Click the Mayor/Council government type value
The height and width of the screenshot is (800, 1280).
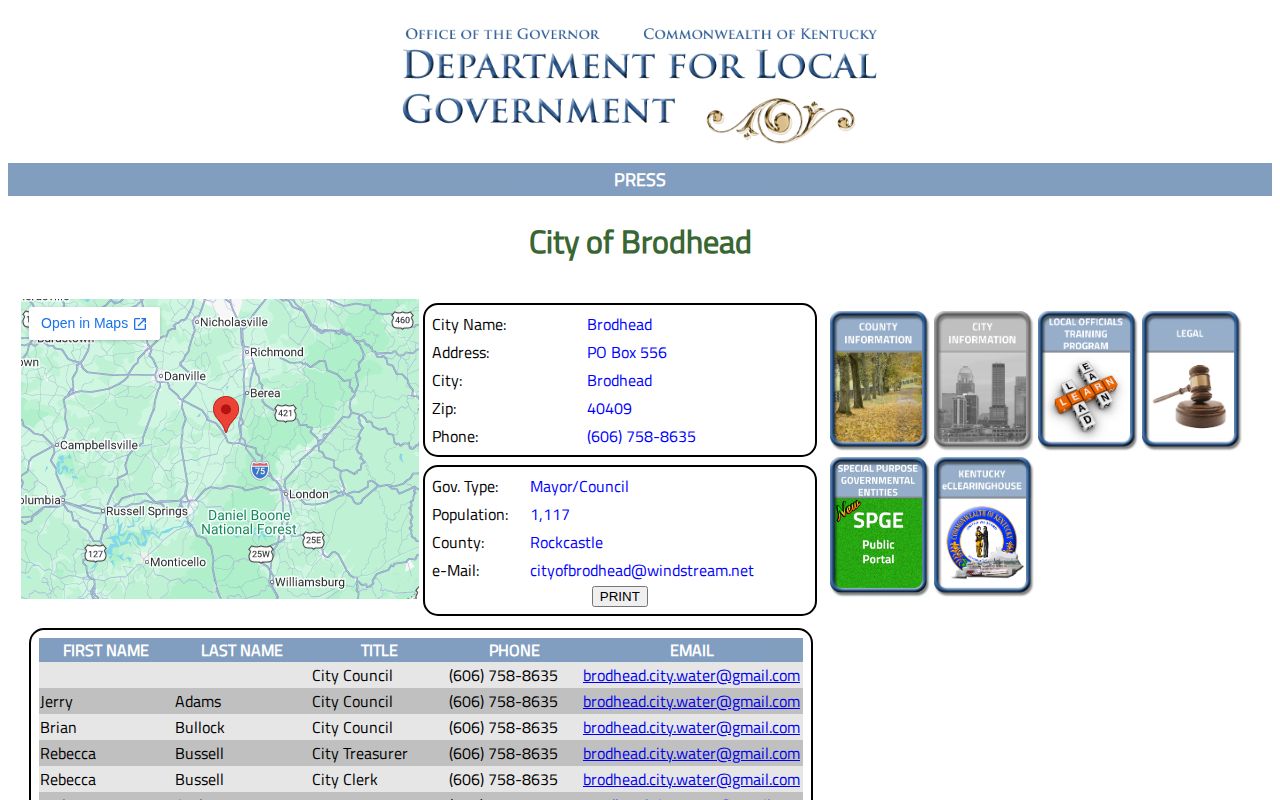579,487
